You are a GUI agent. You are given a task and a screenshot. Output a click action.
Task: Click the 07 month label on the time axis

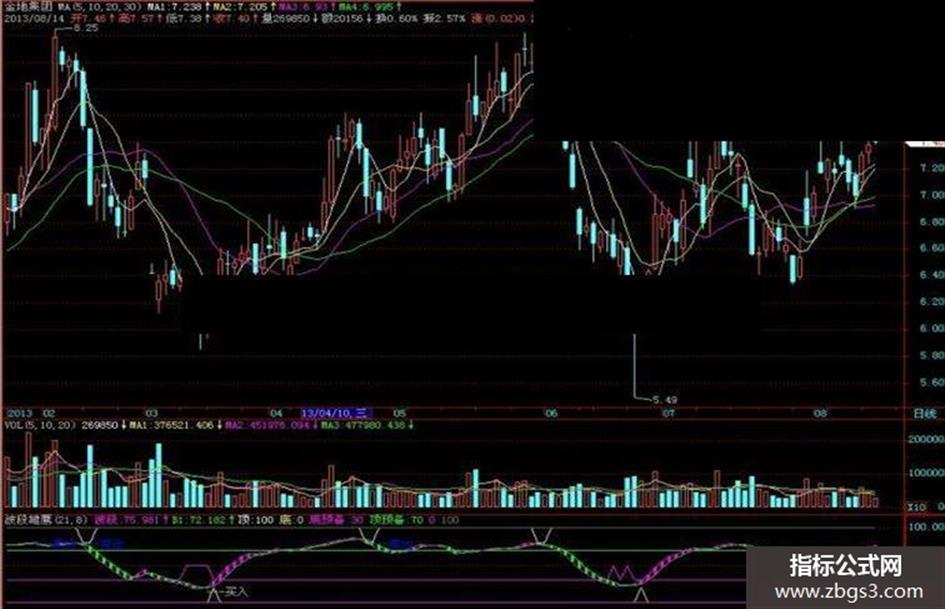[668, 413]
